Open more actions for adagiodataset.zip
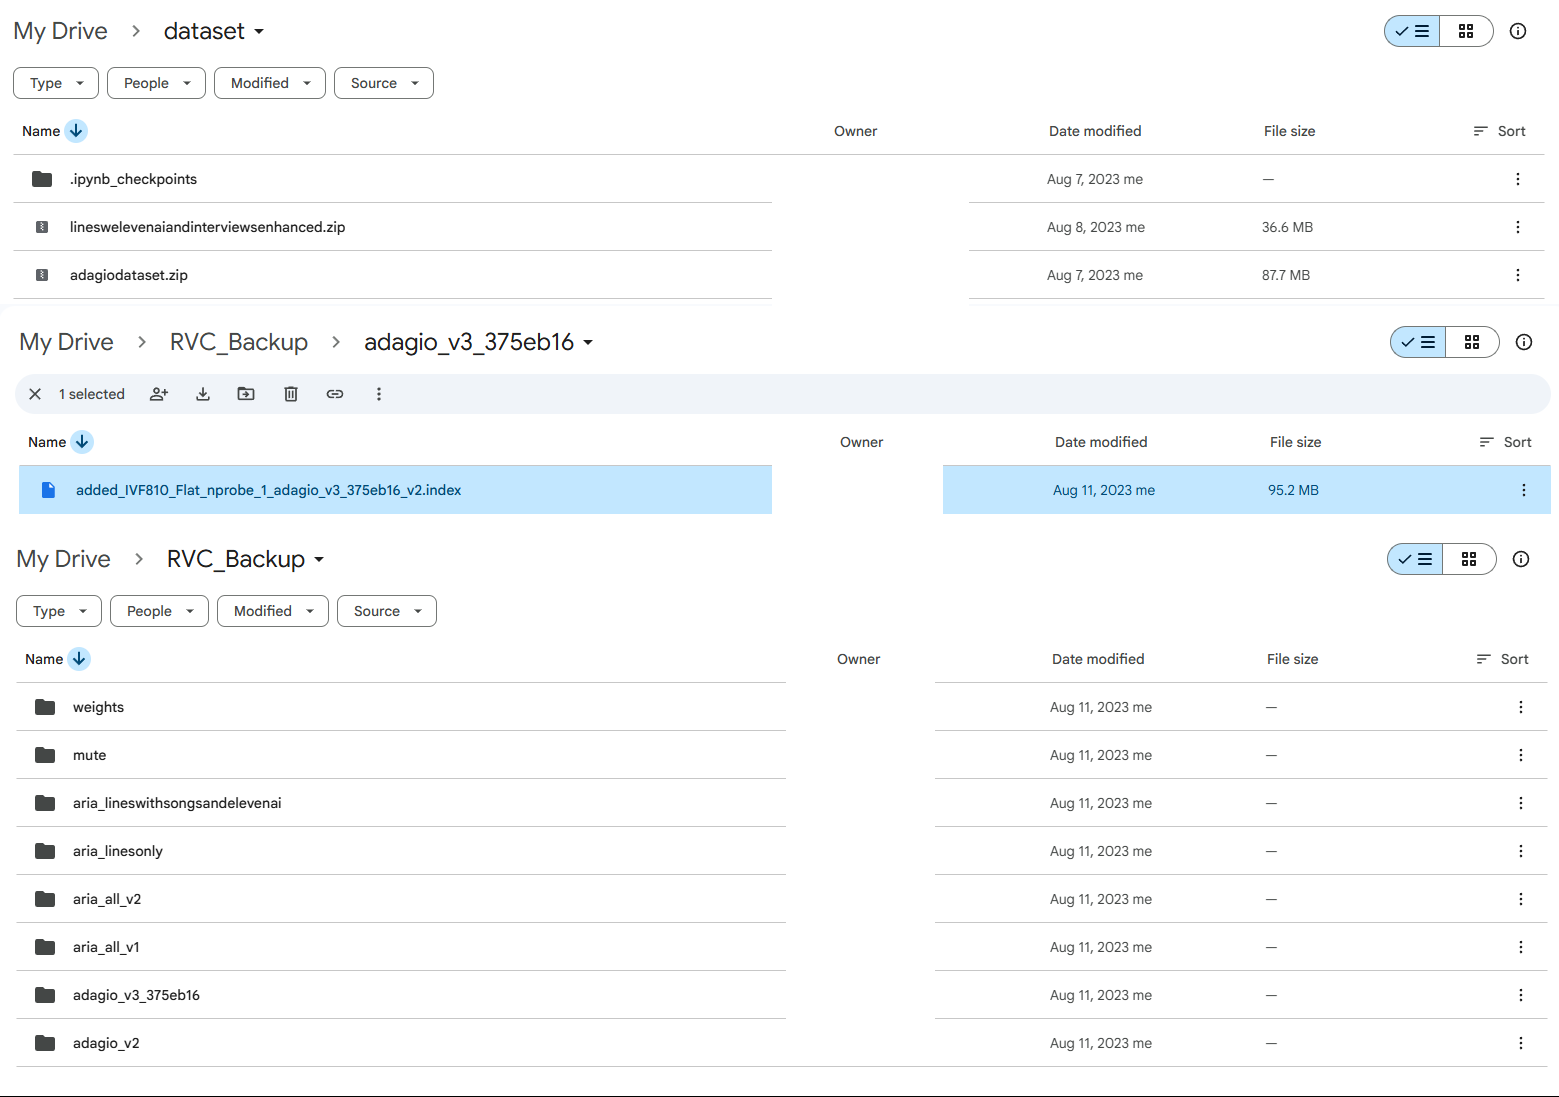Screen dimensions: 1559x1097 (x=1518, y=275)
